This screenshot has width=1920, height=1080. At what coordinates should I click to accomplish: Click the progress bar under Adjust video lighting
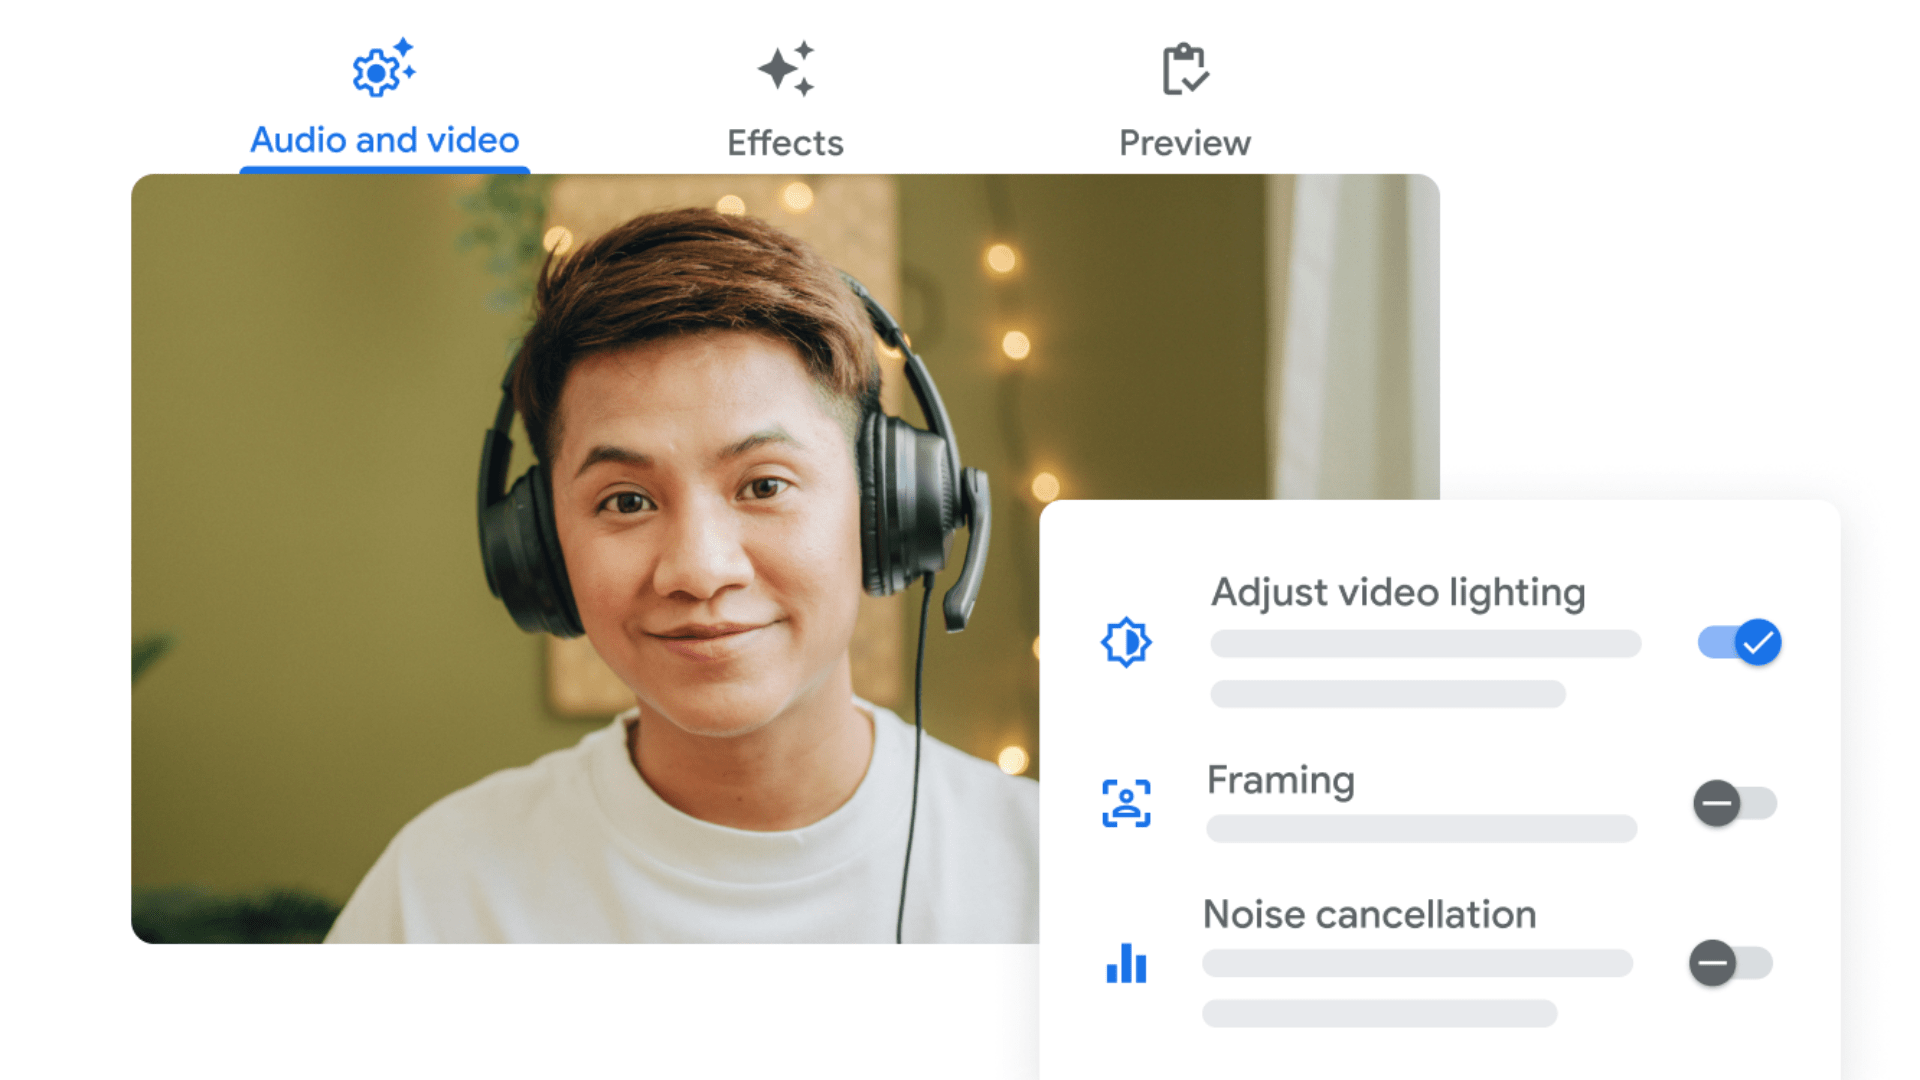coord(1425,644)
